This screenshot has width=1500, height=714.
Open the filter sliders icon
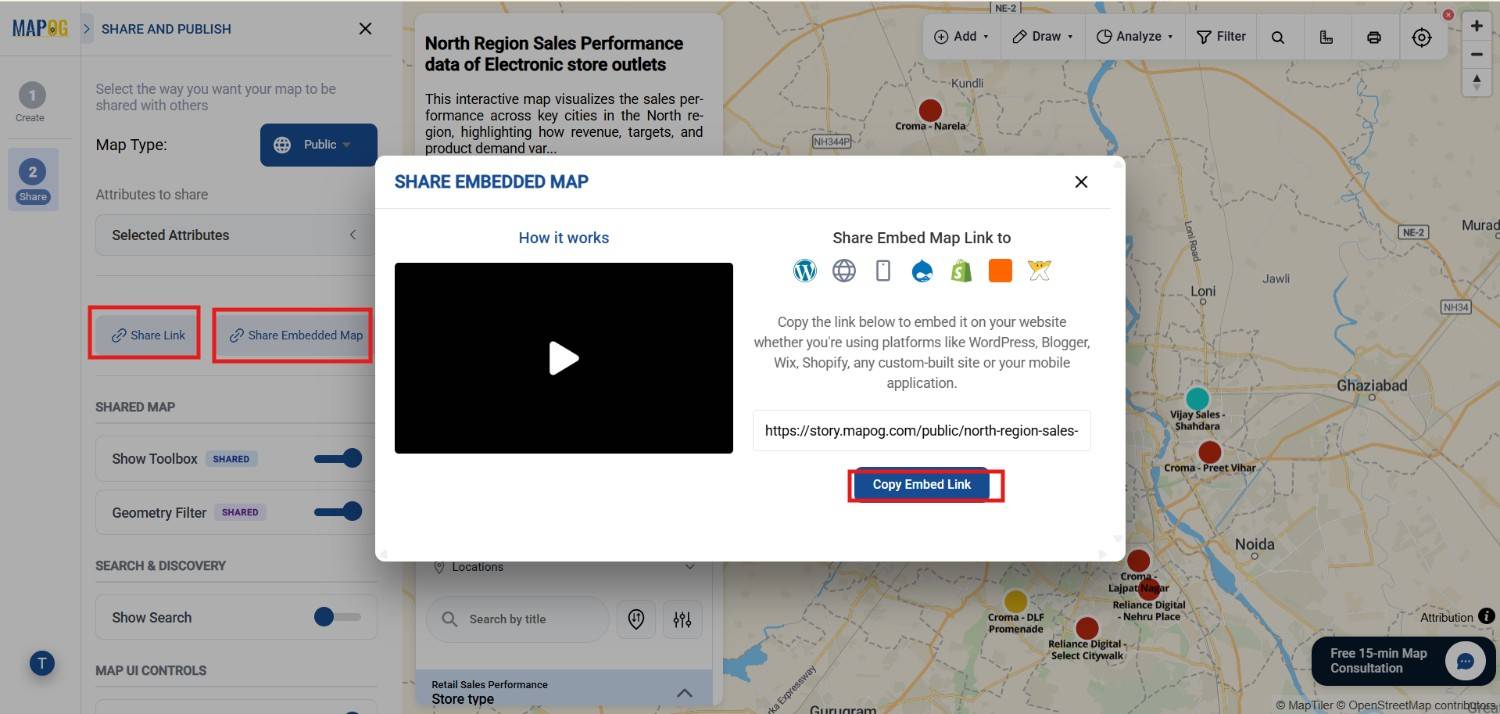point(682,620)
